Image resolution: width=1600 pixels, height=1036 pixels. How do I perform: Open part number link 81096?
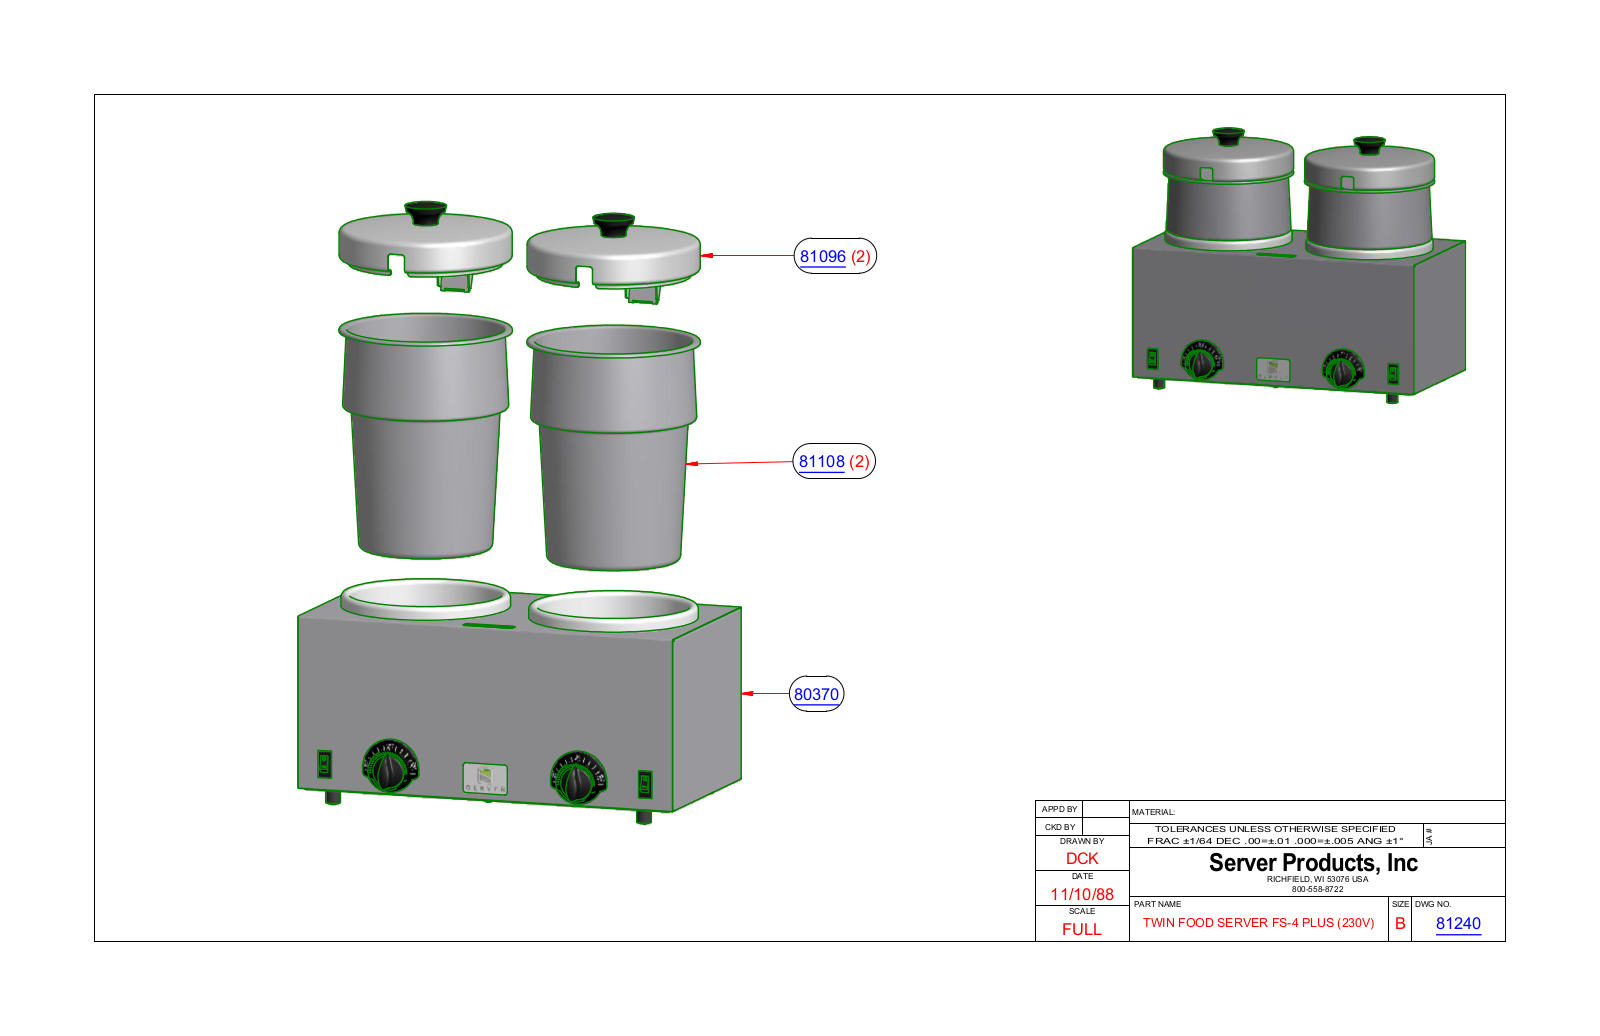(x=822, y=256)
